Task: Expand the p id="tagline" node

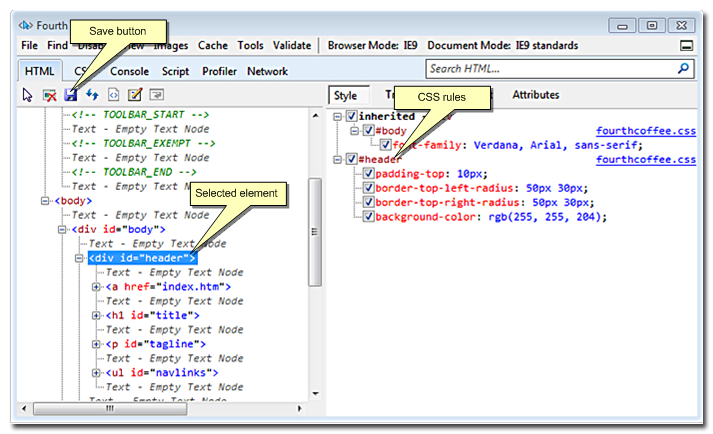Action: tap(96, 344)
